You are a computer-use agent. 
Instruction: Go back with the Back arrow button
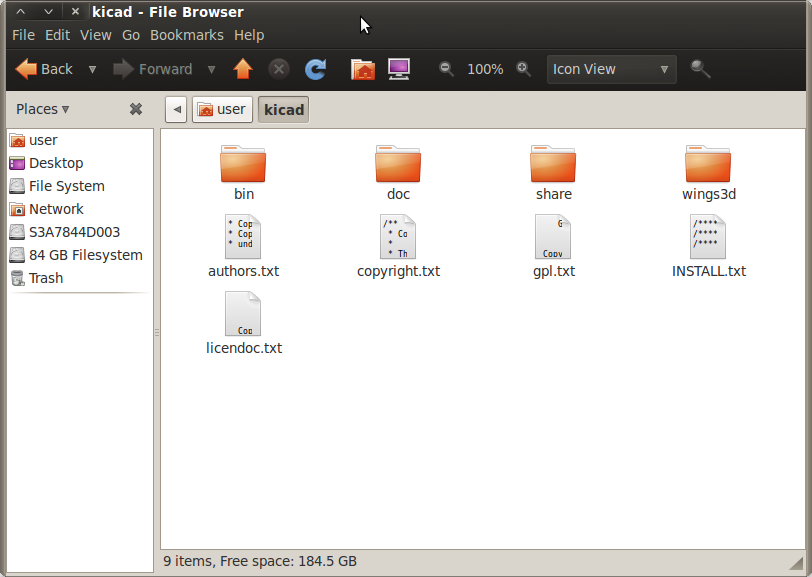pyautogui.click(x=44, y=69)
